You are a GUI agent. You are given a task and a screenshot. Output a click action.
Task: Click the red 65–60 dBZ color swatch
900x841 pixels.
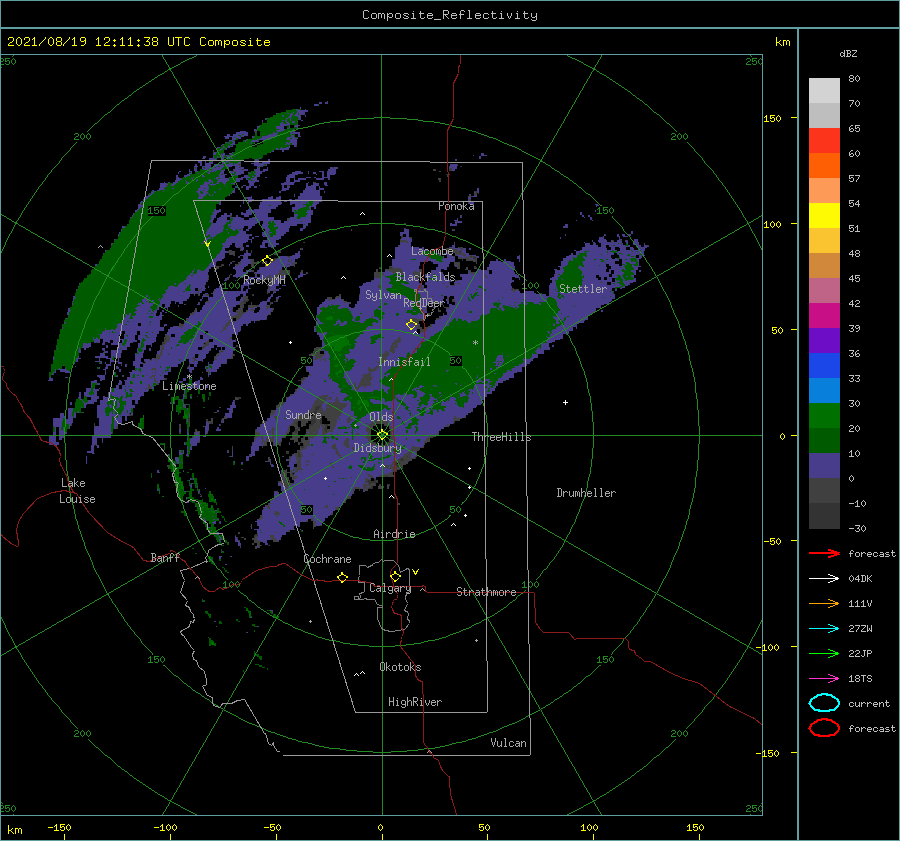[x=824, y=141]
